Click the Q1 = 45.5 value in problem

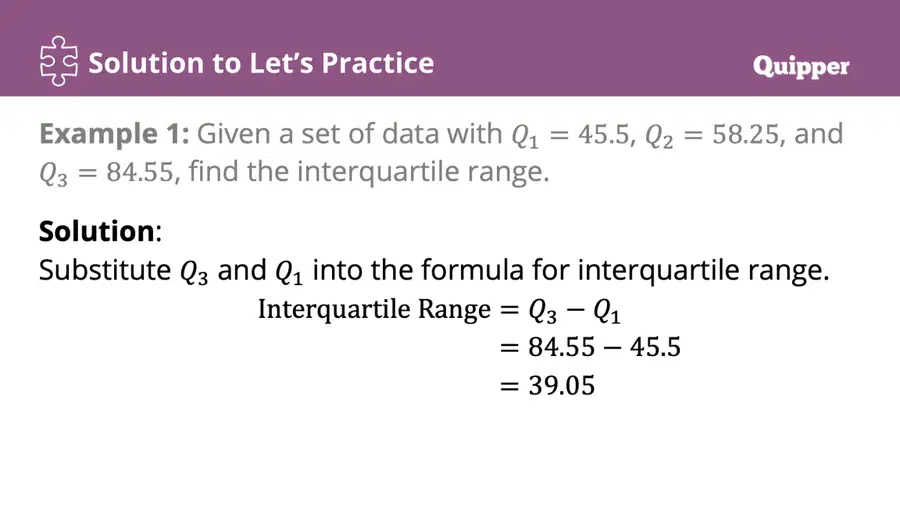[571, 136]
